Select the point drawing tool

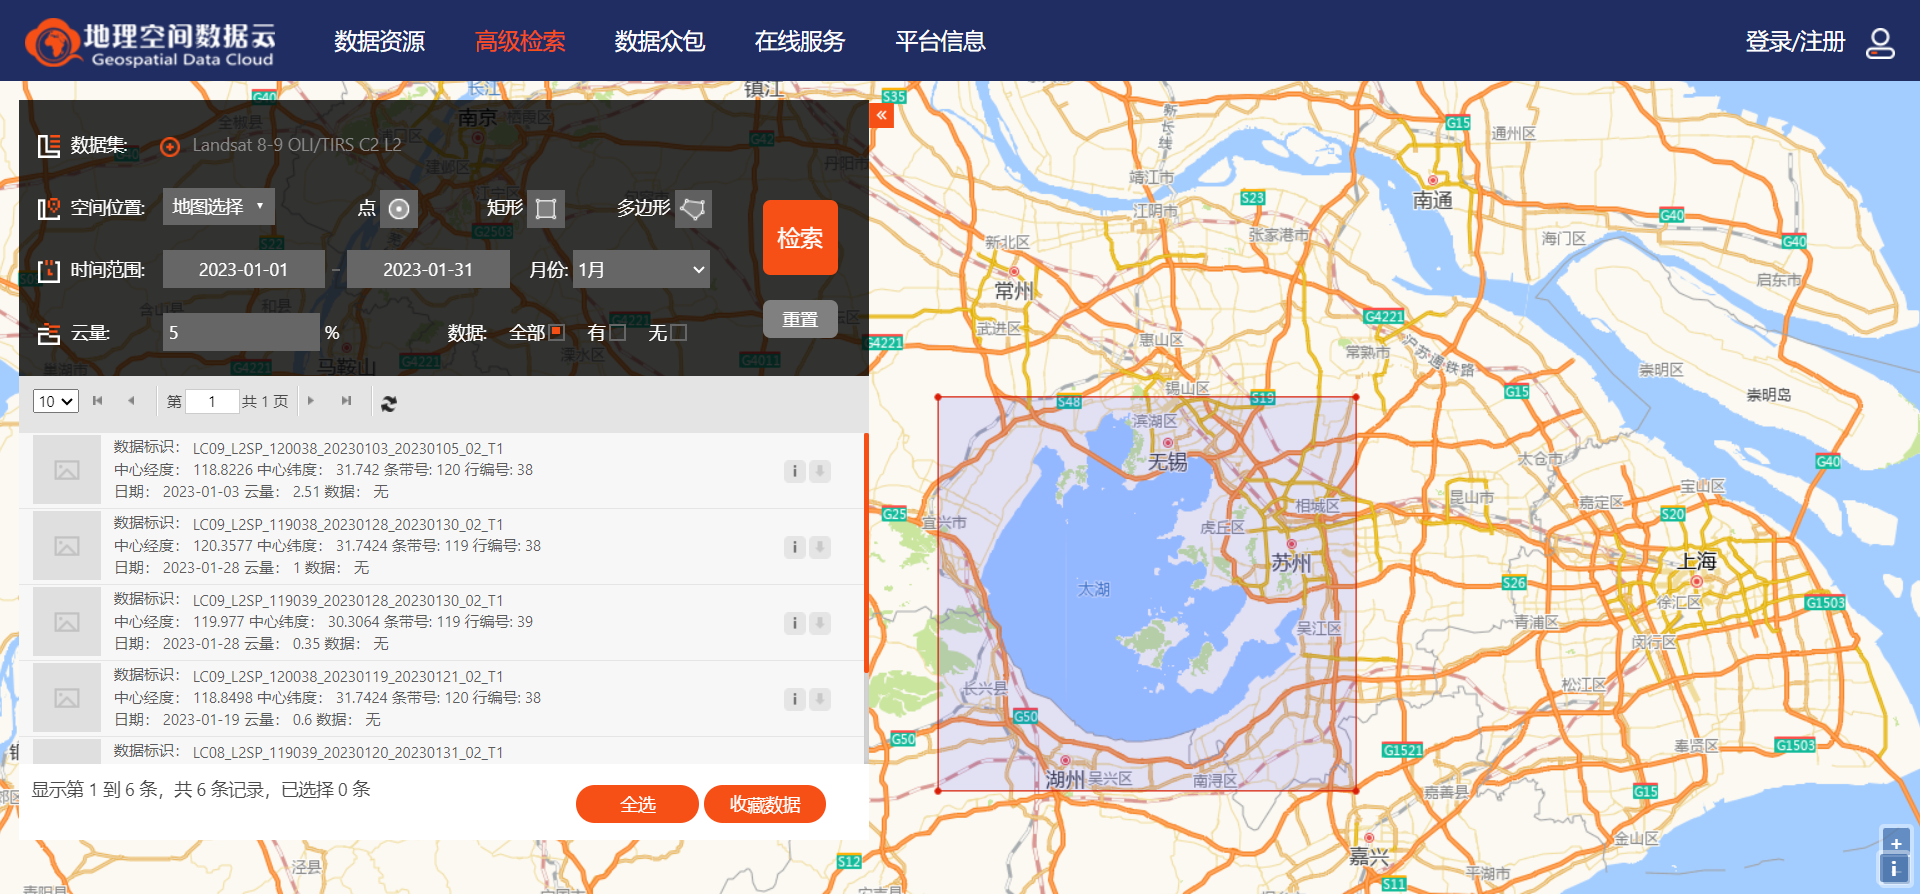(399, 208)
